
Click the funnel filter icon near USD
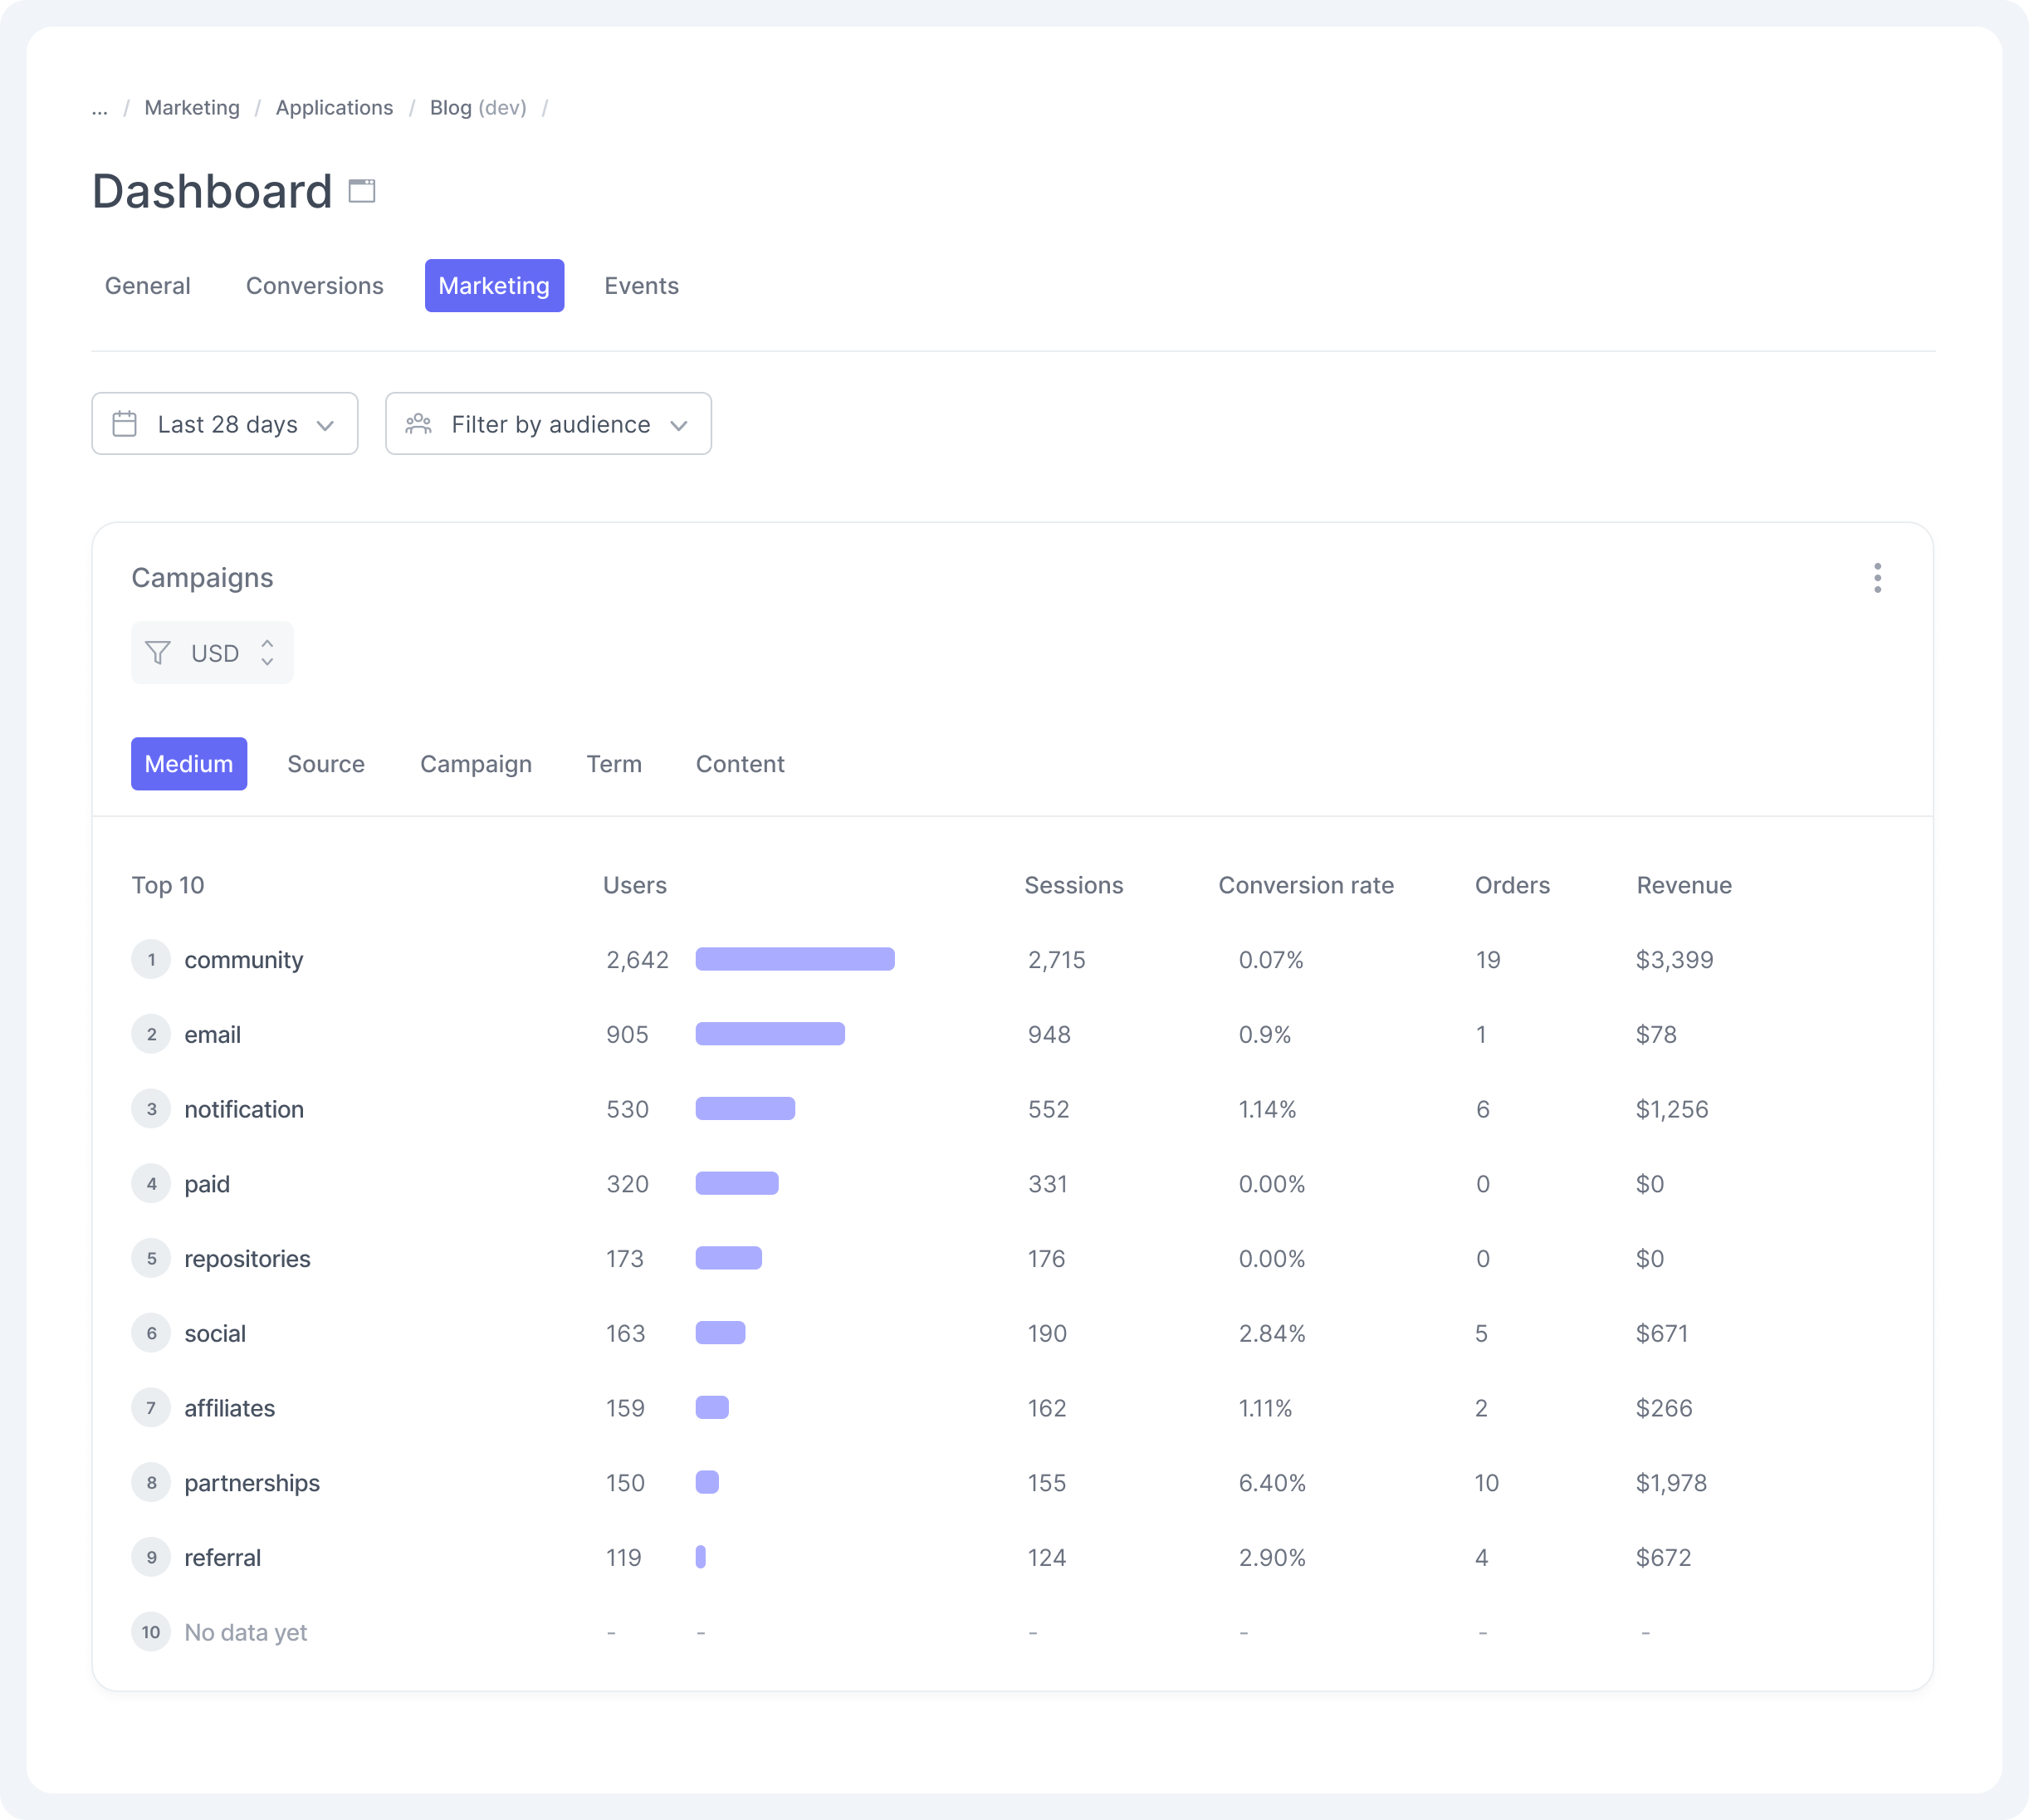(157, 652)
